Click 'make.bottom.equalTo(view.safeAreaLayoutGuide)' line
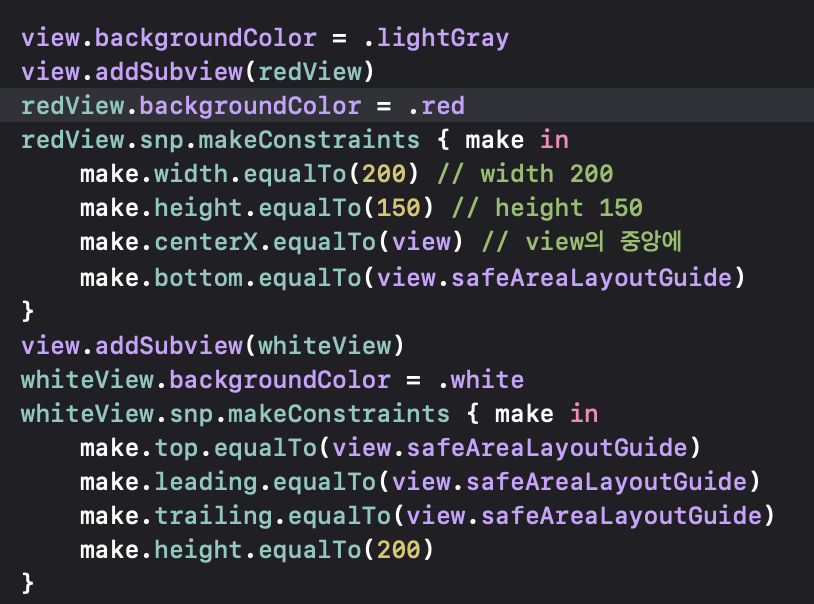Viewport: 814px width, 604px height. point(412,278)
